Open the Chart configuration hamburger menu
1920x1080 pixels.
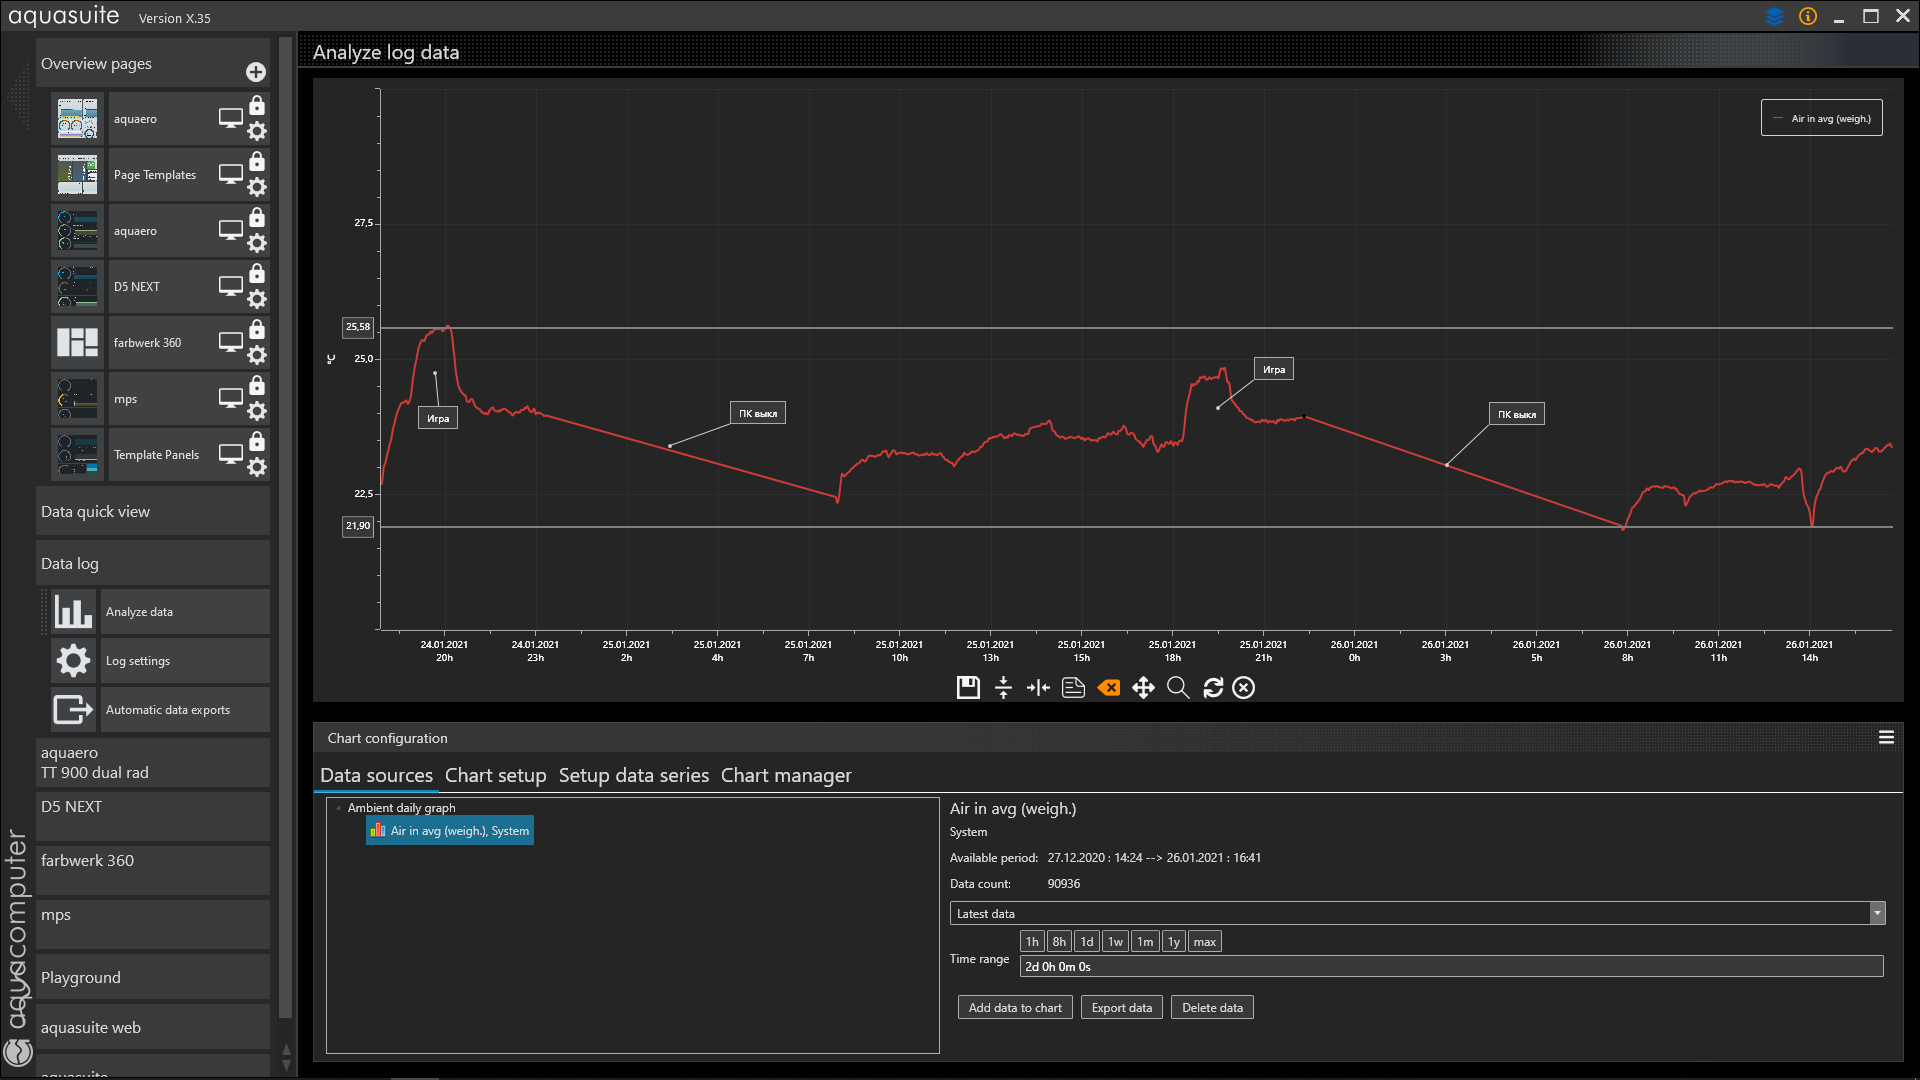coord(1886,738)
